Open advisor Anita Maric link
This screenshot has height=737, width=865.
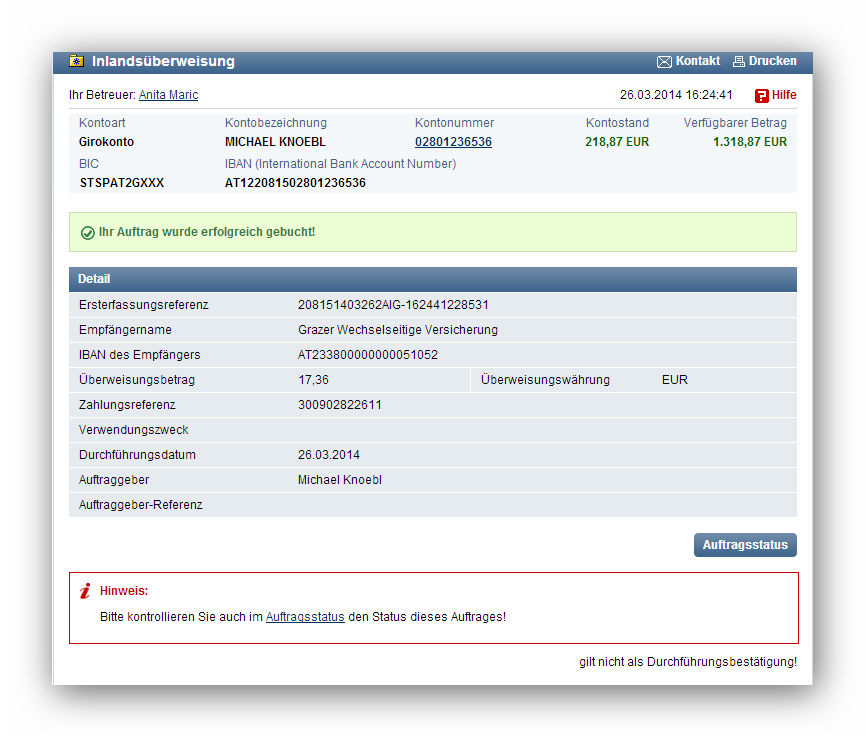tap(168, 95)
